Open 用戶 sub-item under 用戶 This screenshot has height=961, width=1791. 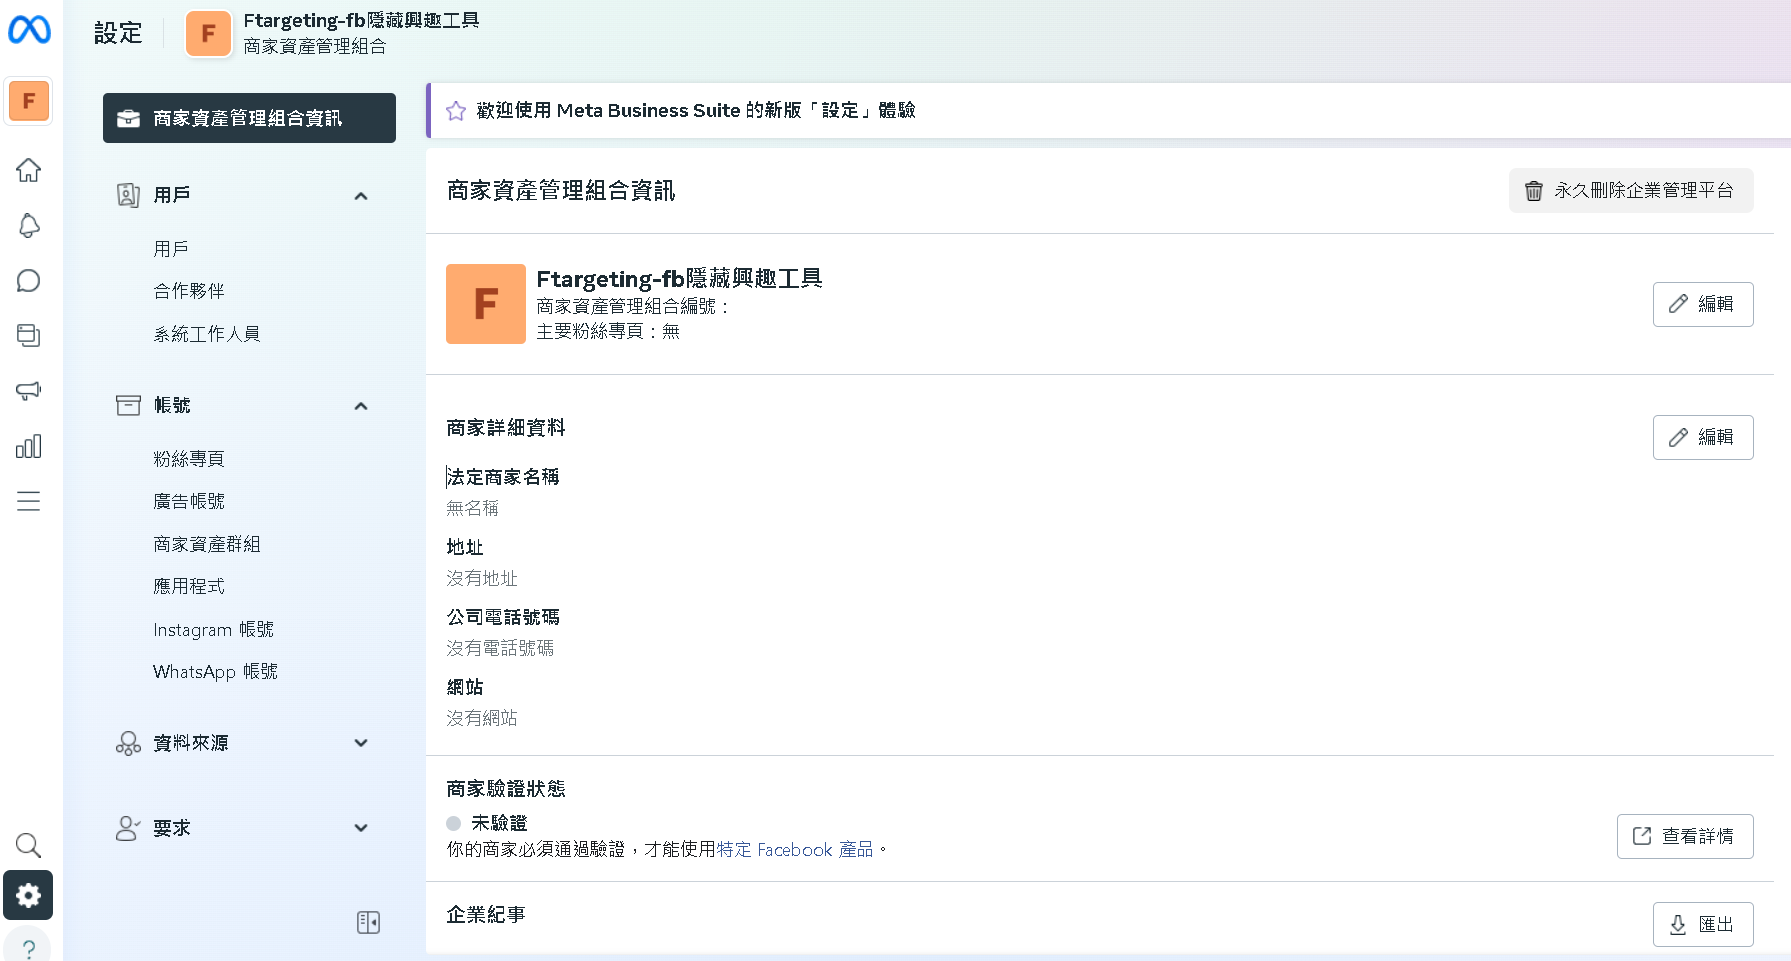point(171,249)
